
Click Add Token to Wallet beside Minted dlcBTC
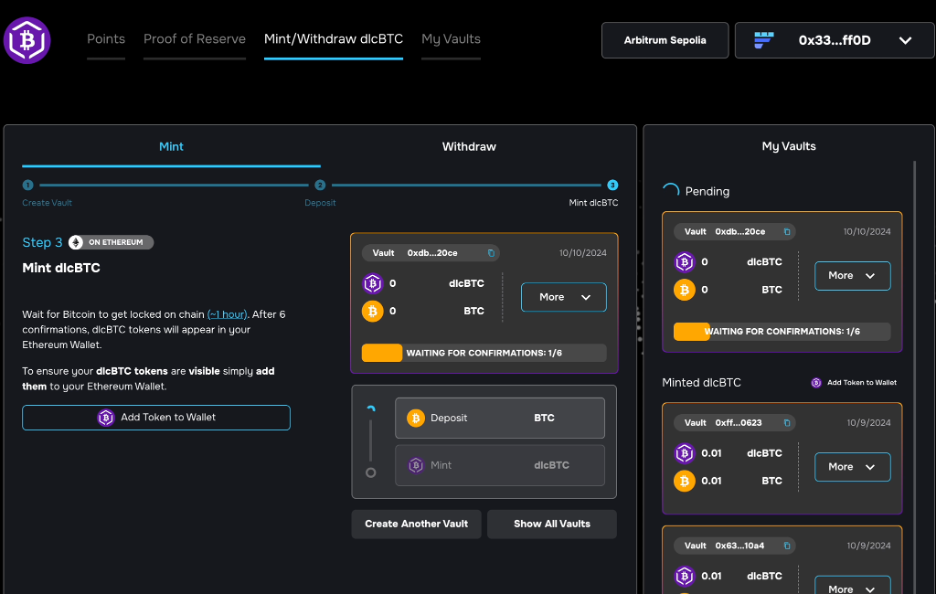854,383
